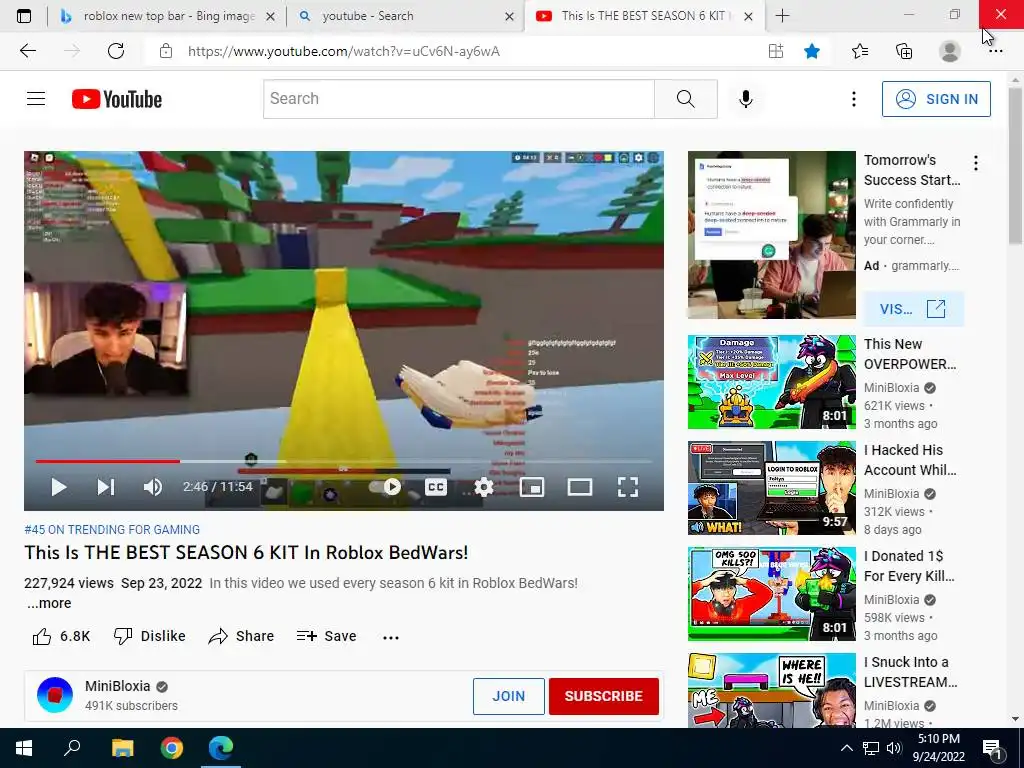This screenshot has height=768, width=1024.
Task: Open apps available icon in address bar
Action: 776,51
